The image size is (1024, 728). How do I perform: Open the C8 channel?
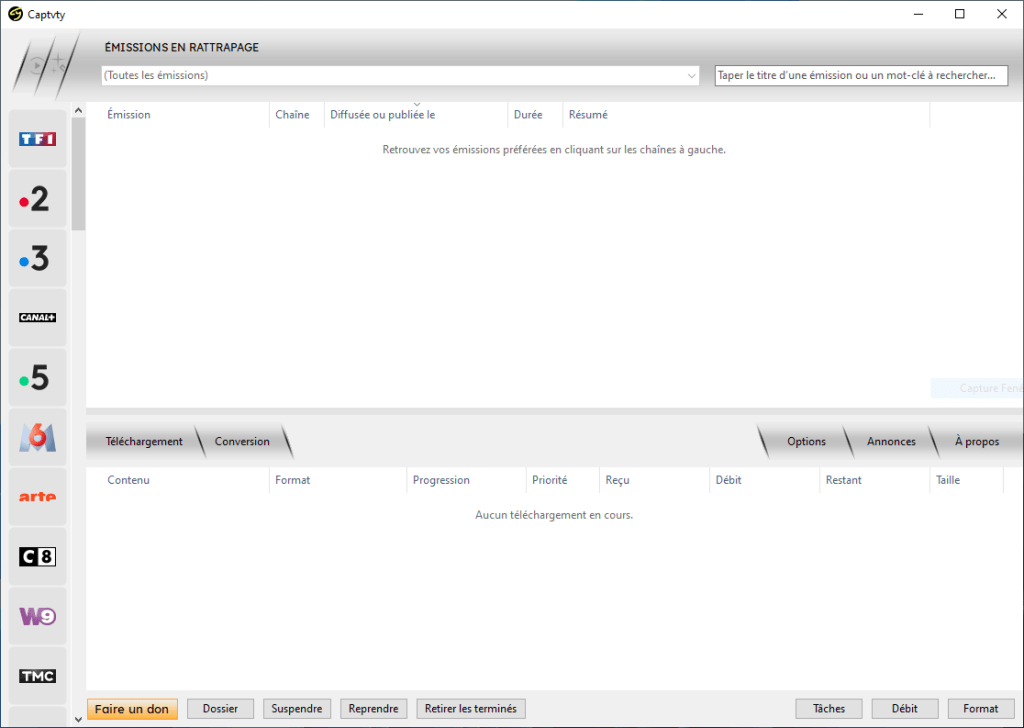38,556
